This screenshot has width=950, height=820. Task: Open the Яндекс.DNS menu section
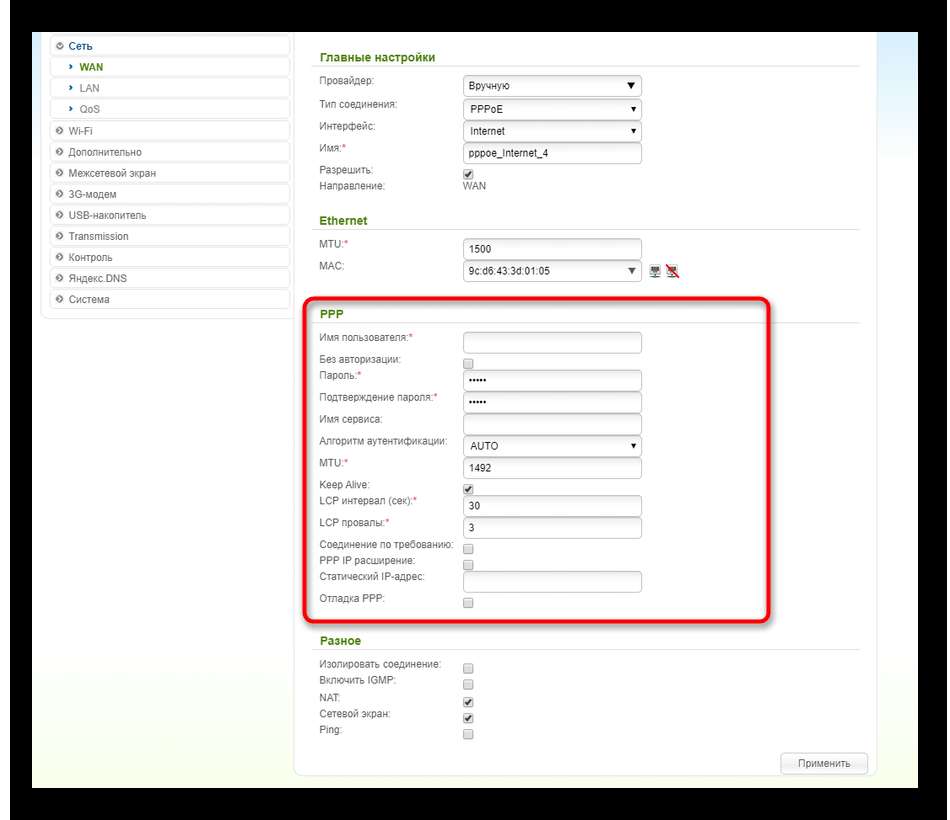pyautogui.click(x=170, y=278)
